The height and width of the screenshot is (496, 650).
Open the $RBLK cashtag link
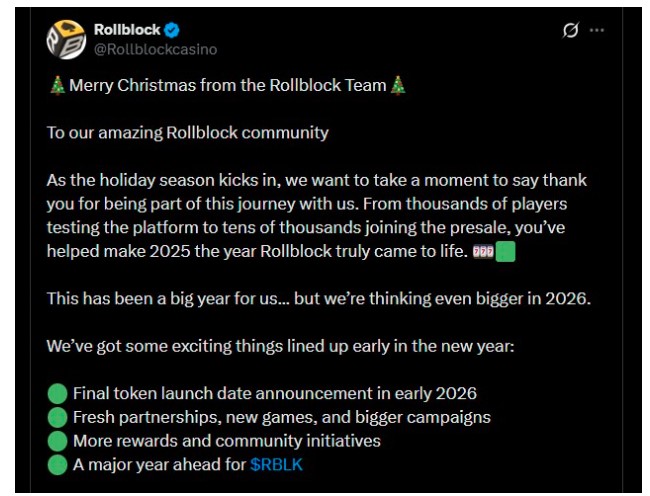(278, 464)
